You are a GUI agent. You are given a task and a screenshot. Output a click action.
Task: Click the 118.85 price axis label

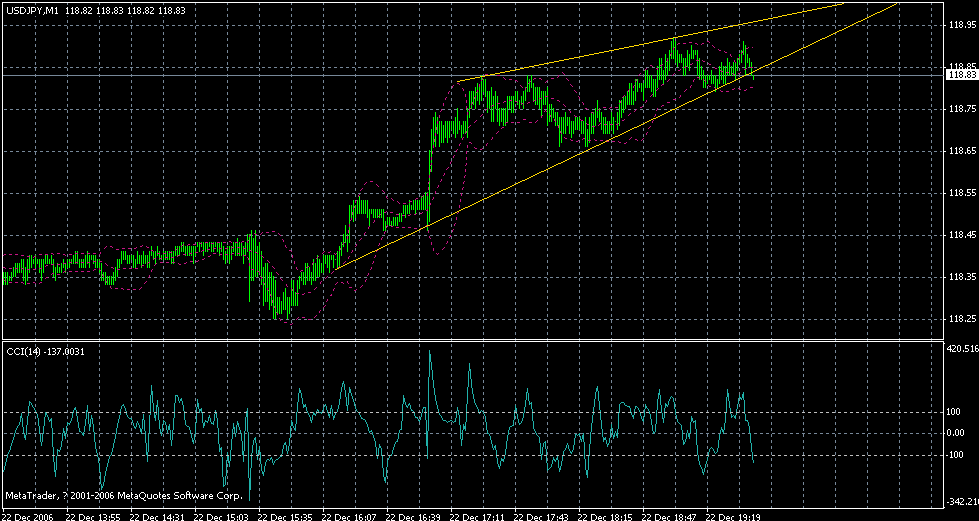point(962,66)
